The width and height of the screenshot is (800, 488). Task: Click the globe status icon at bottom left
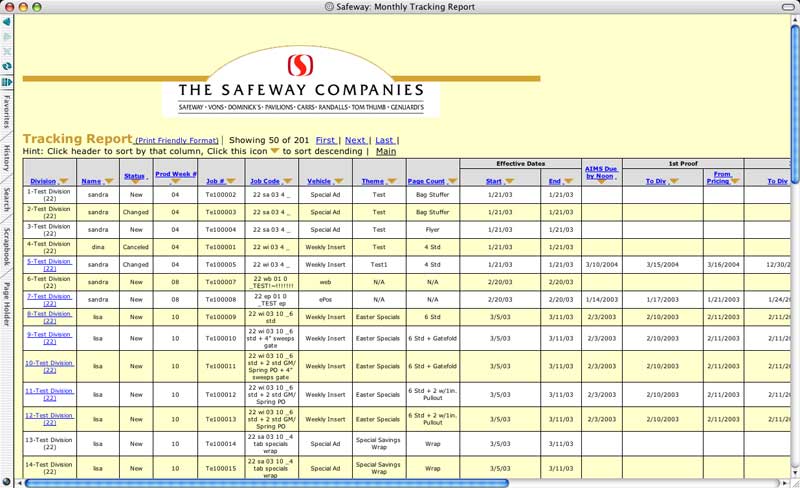click(6, 482)
